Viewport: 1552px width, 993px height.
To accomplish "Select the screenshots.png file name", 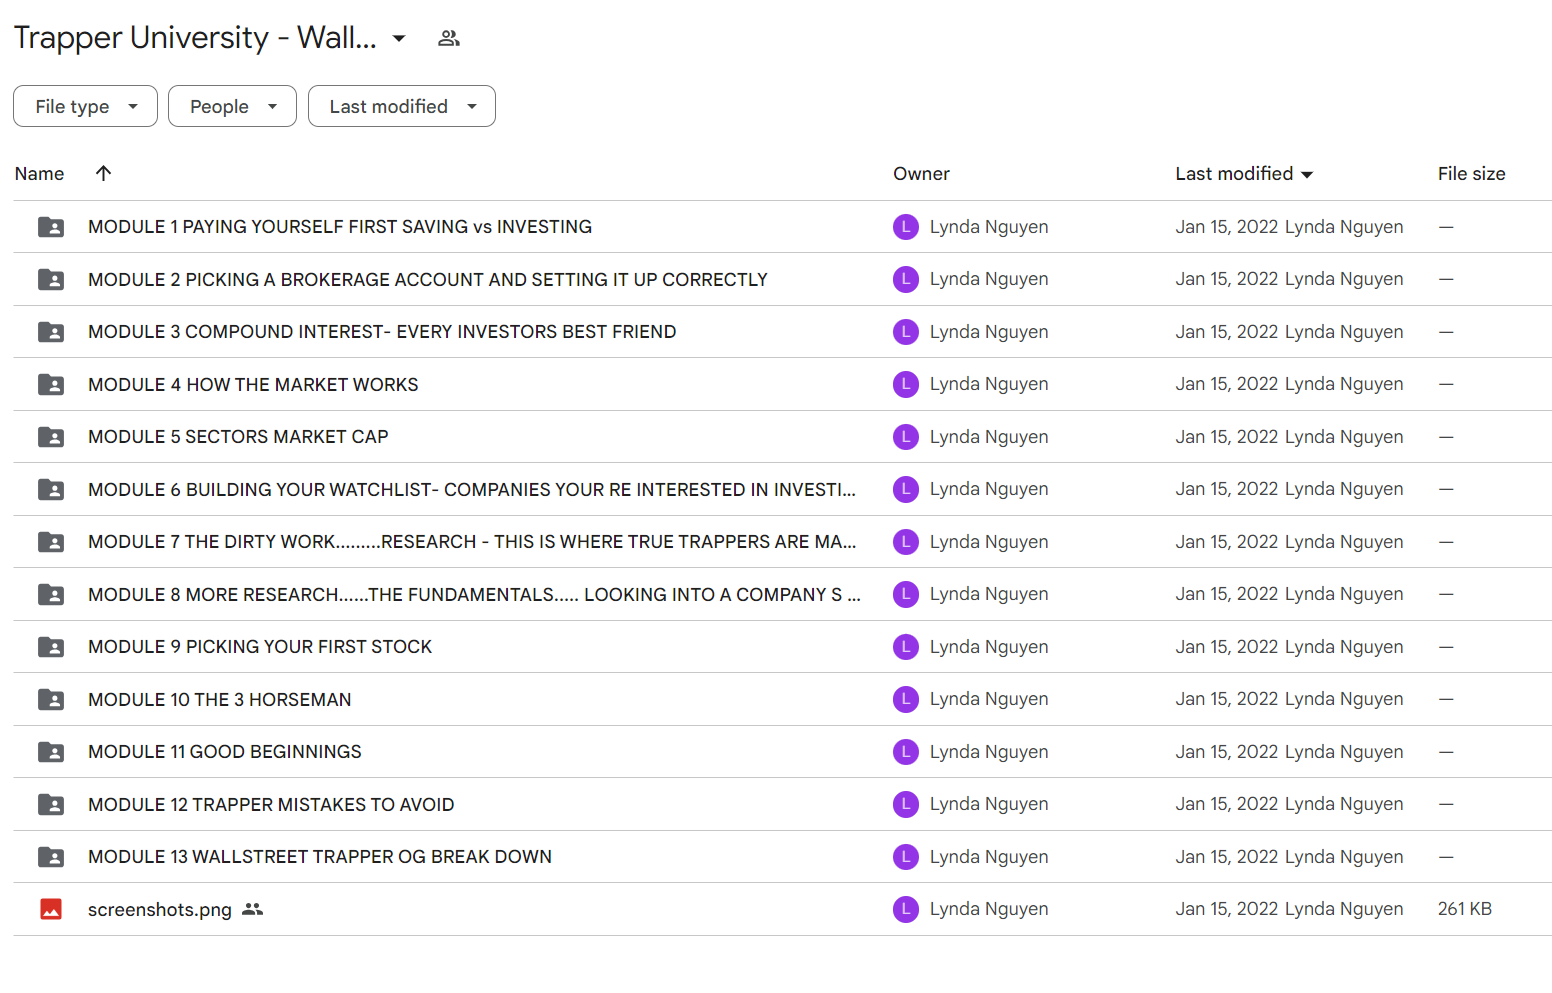I will point(160,910).
